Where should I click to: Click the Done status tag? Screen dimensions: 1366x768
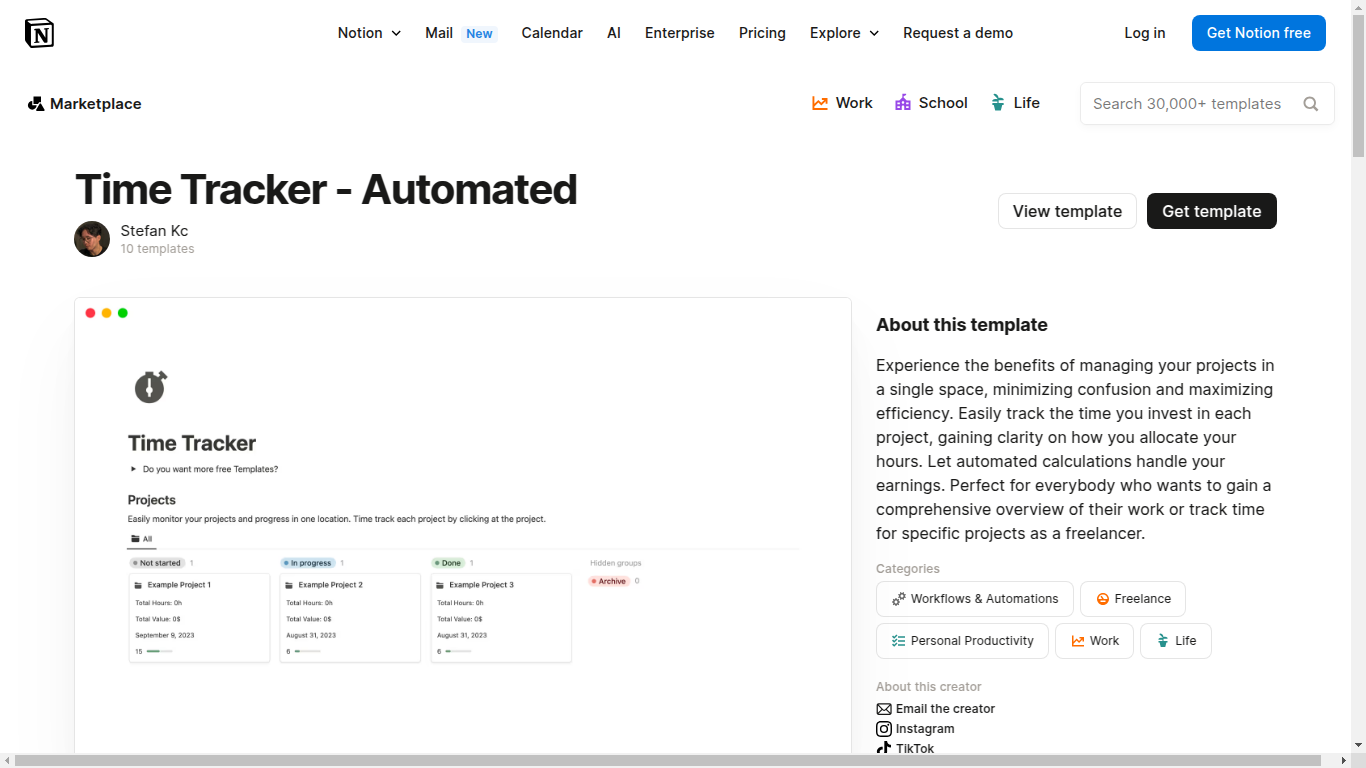pos(449,563)
